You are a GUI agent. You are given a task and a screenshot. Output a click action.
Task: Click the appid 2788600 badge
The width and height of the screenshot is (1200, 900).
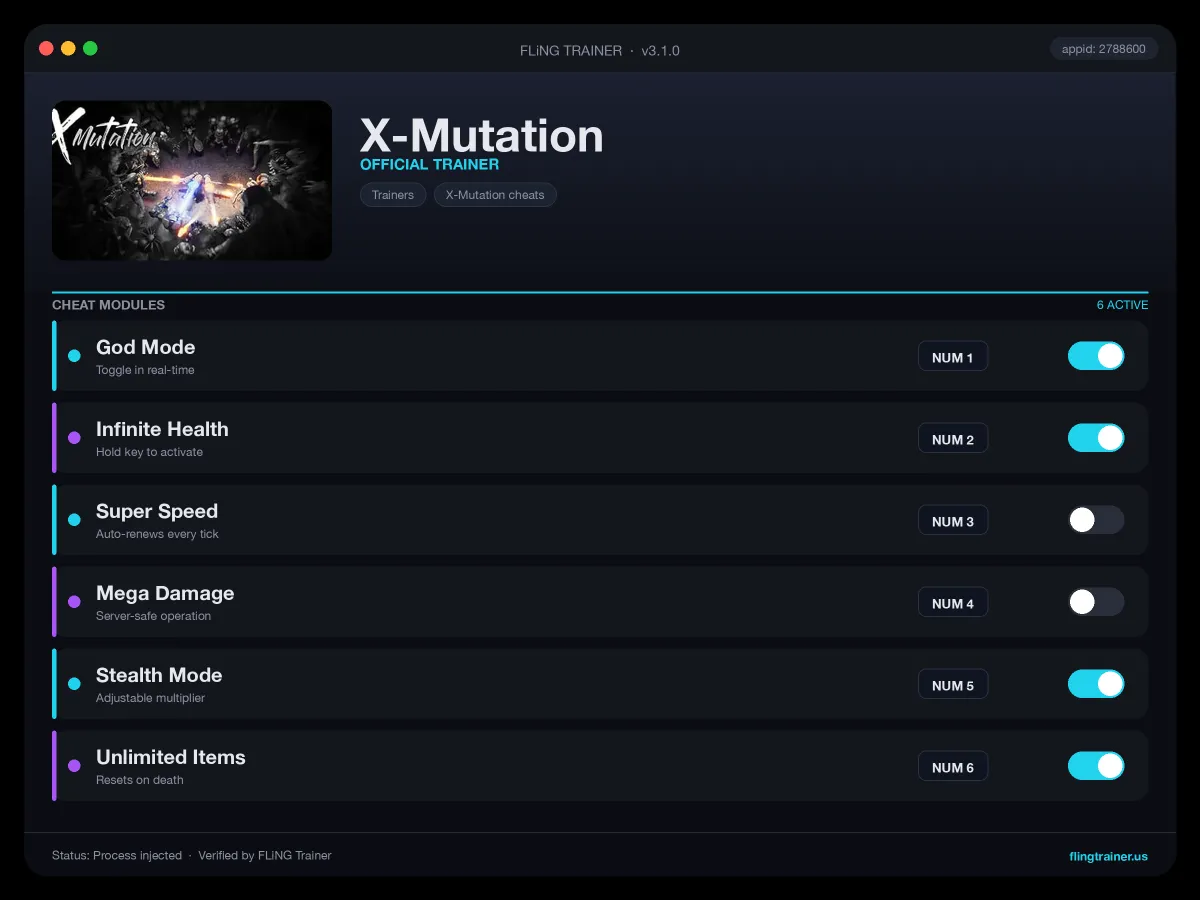point(1104,49)
